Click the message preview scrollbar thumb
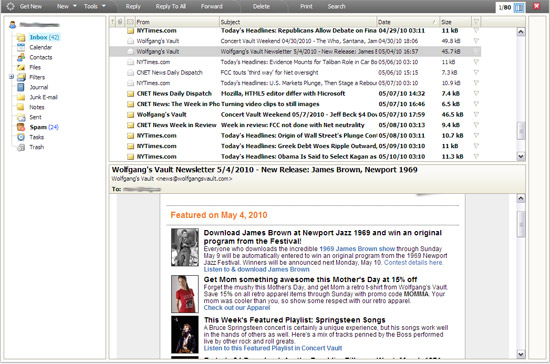Viewport: 550px width, 364px height. pos(521,224)
